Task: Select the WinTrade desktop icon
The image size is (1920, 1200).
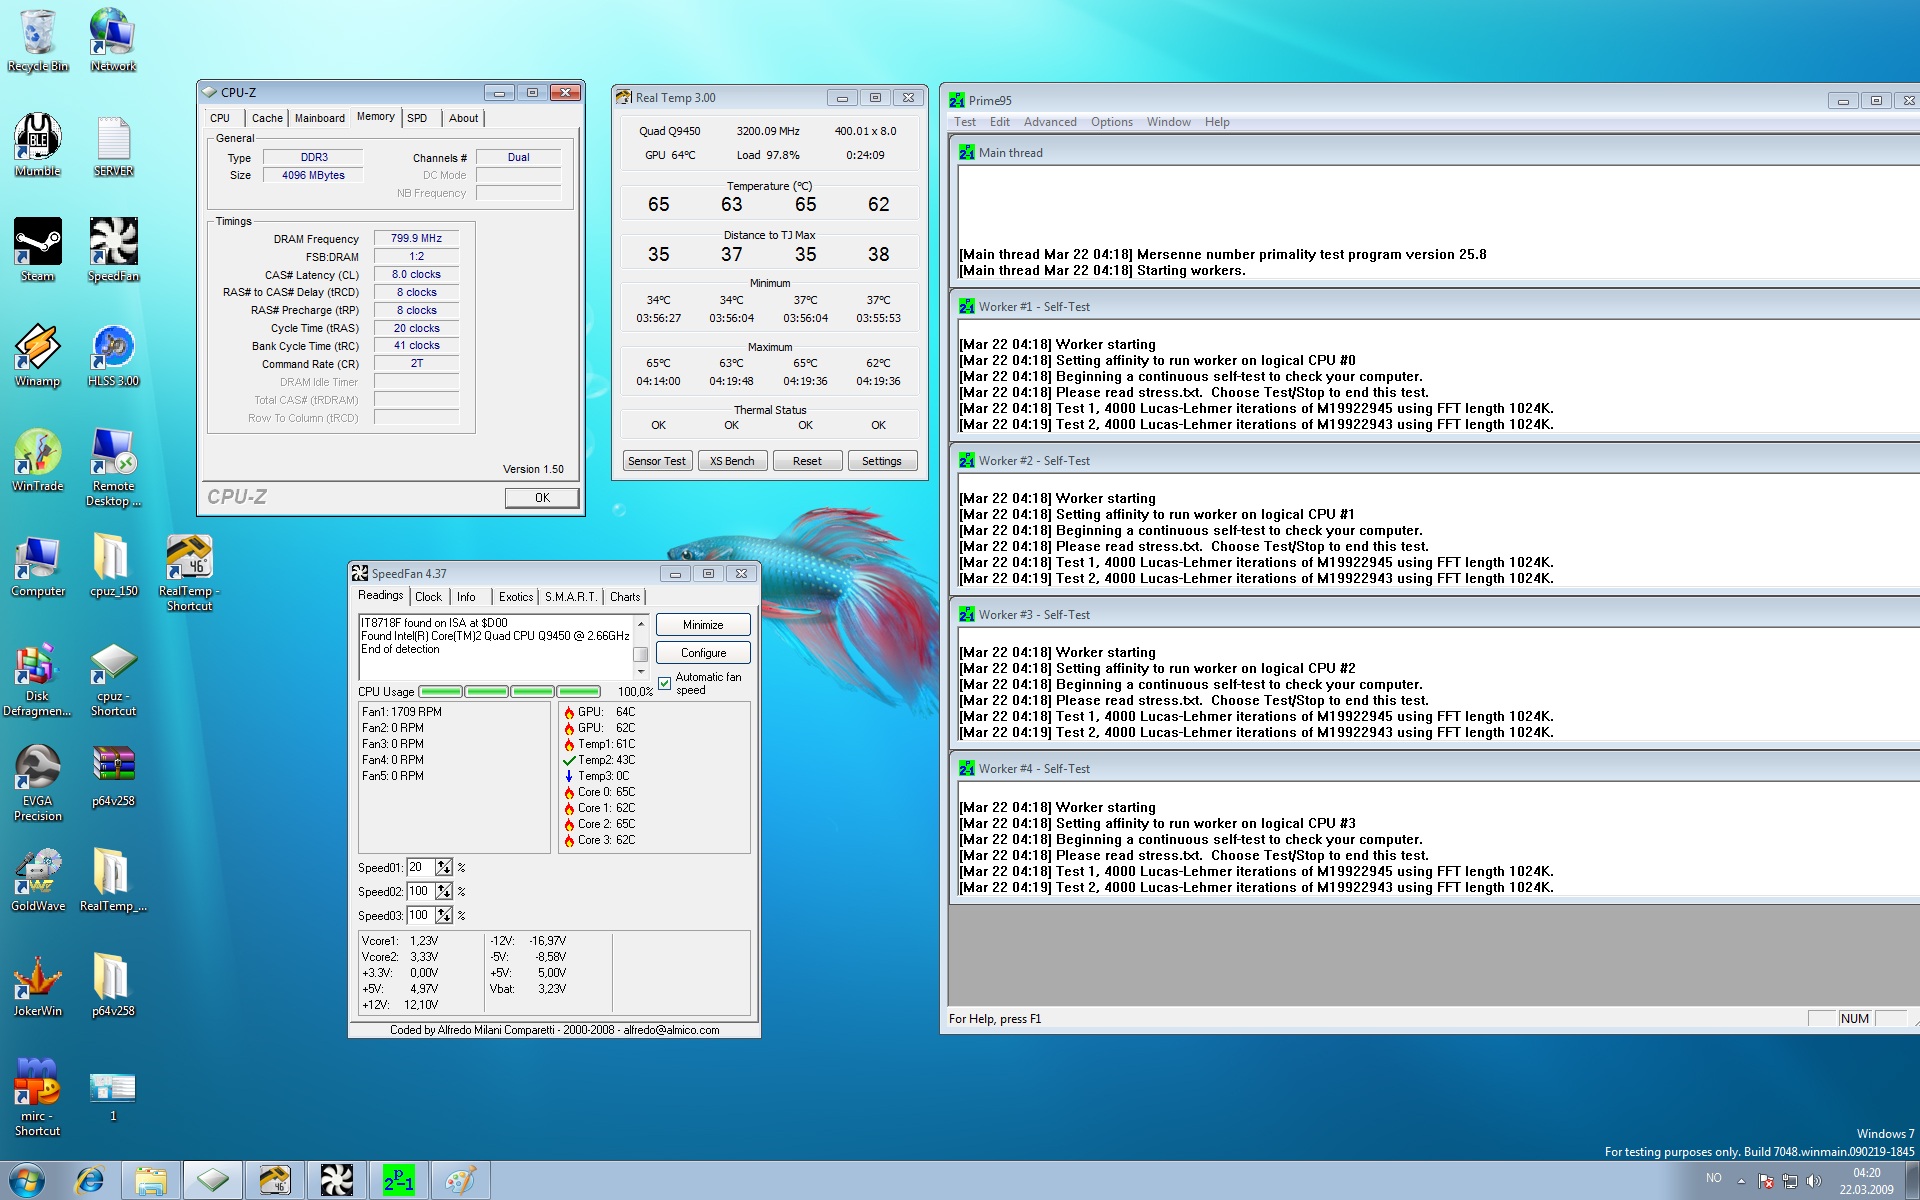Action: [38, 460]
